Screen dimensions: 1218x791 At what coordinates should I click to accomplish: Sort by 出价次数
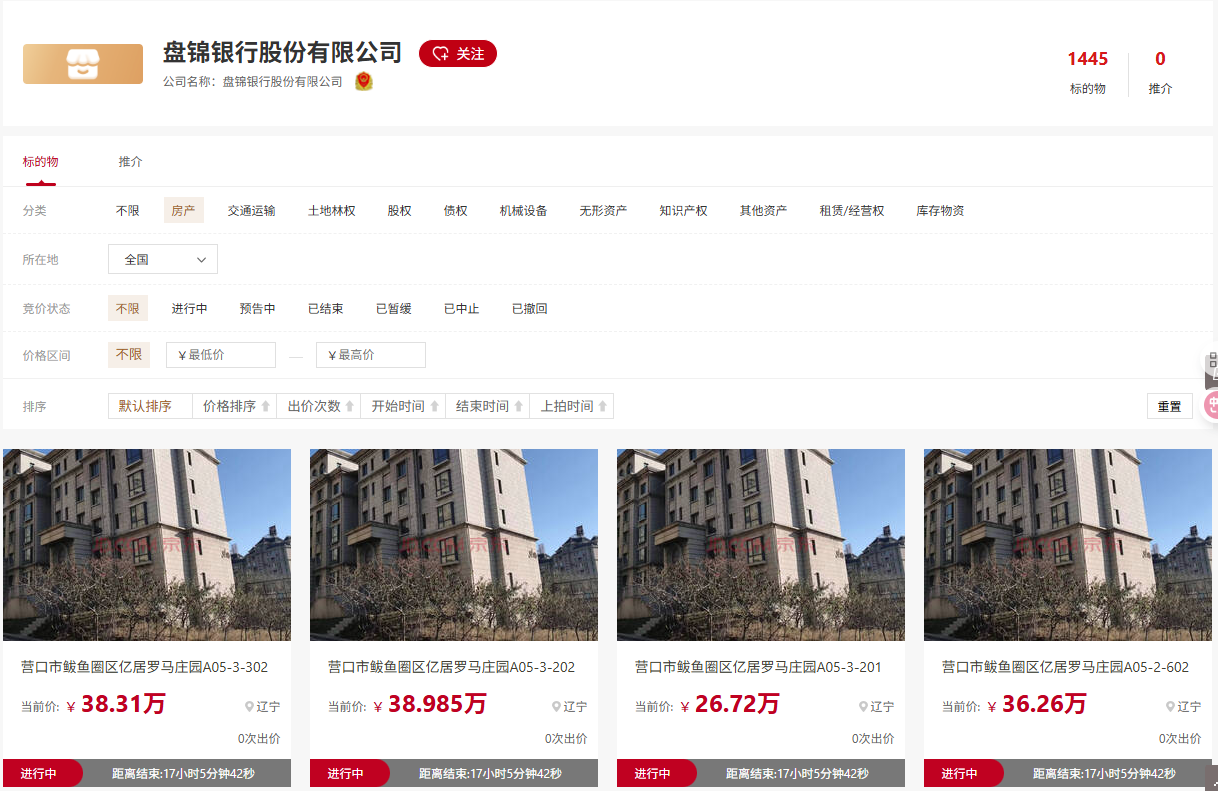point(319,406)
